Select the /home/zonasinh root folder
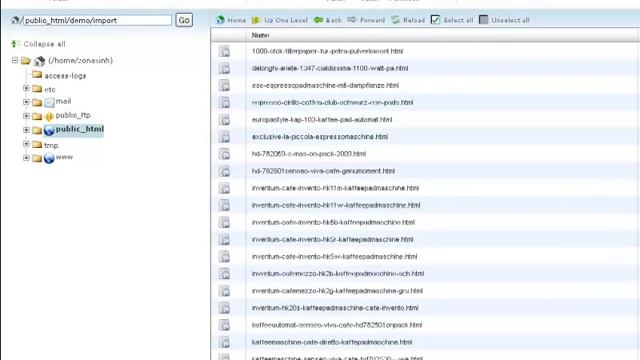 [x=80, y=60]
